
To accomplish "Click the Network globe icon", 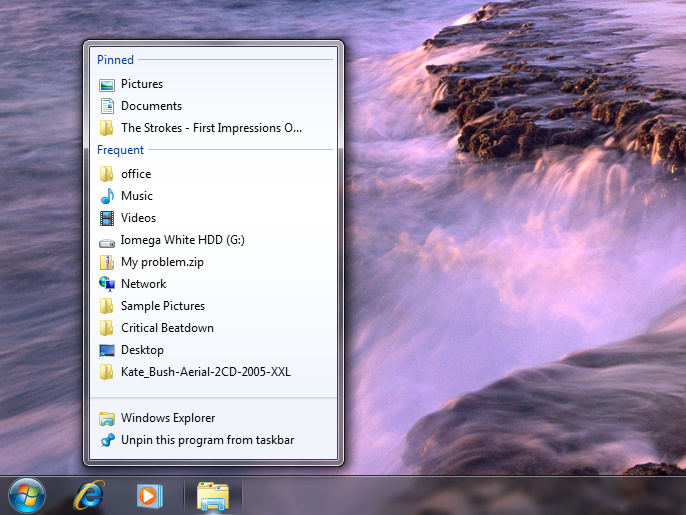I will tap(107, 284).
